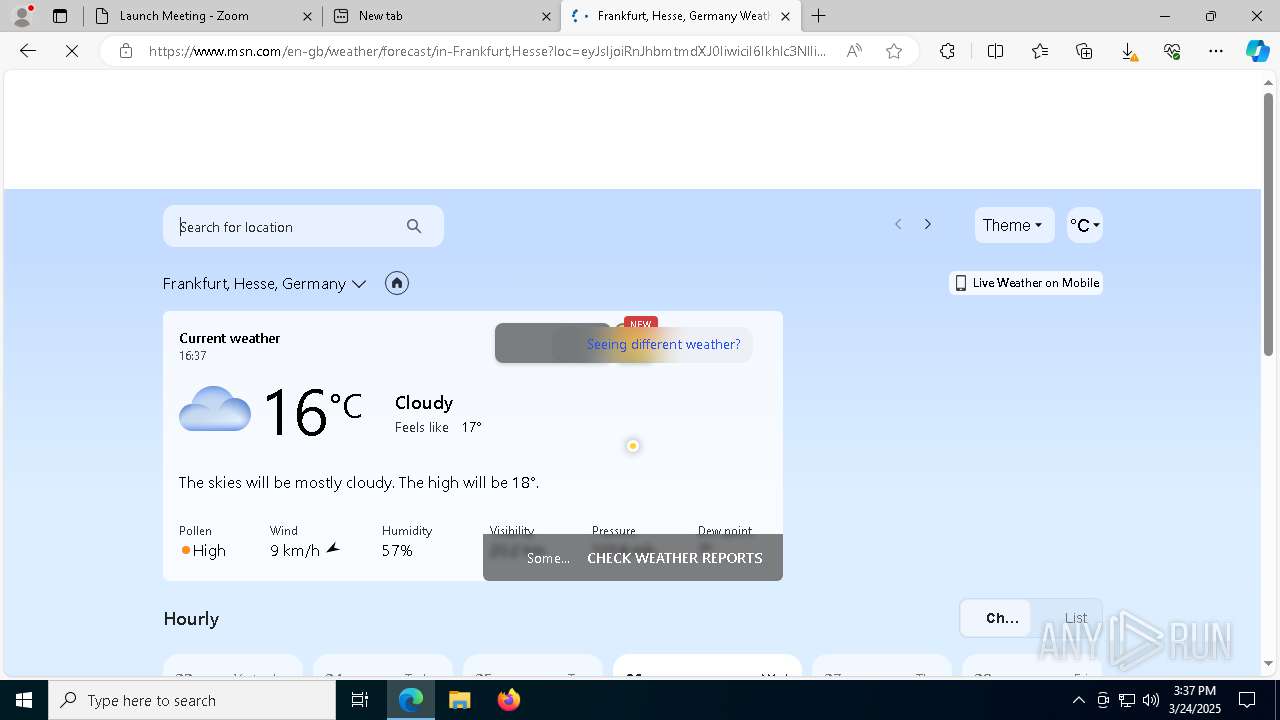
Task: Open Browser essentials icon
Action: 1172,51
